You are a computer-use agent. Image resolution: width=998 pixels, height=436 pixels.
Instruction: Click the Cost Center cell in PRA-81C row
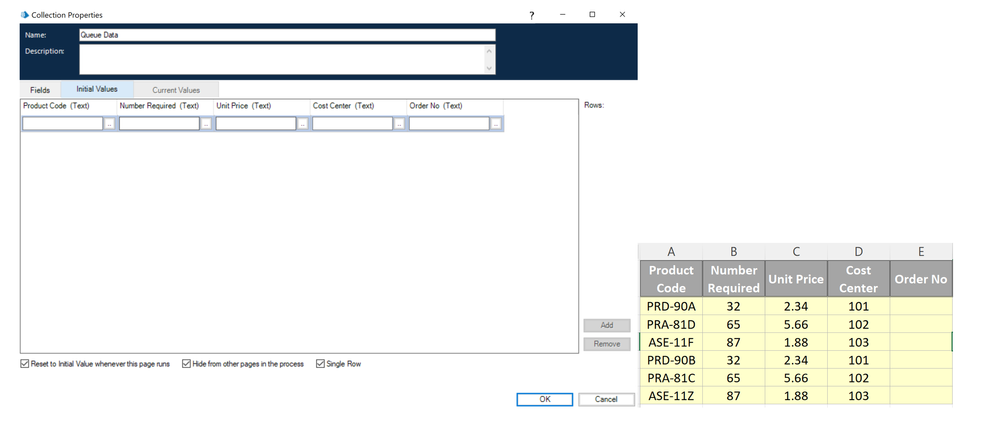pos(859,377)
